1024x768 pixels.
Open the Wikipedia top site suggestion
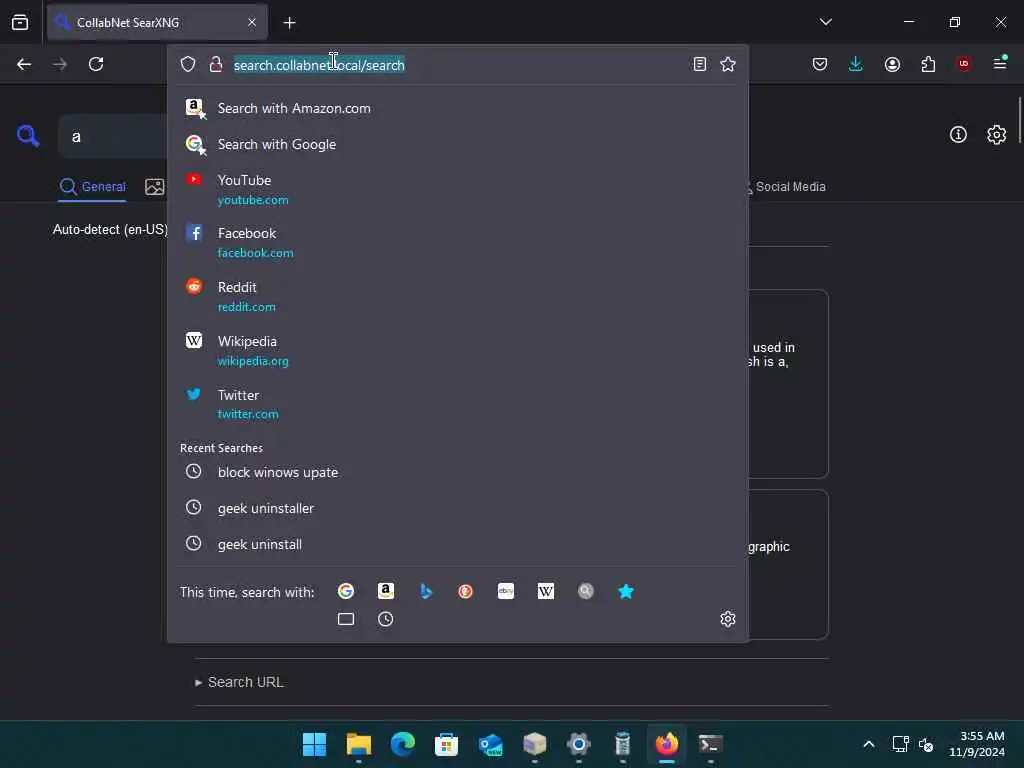(x=457, y=350)
